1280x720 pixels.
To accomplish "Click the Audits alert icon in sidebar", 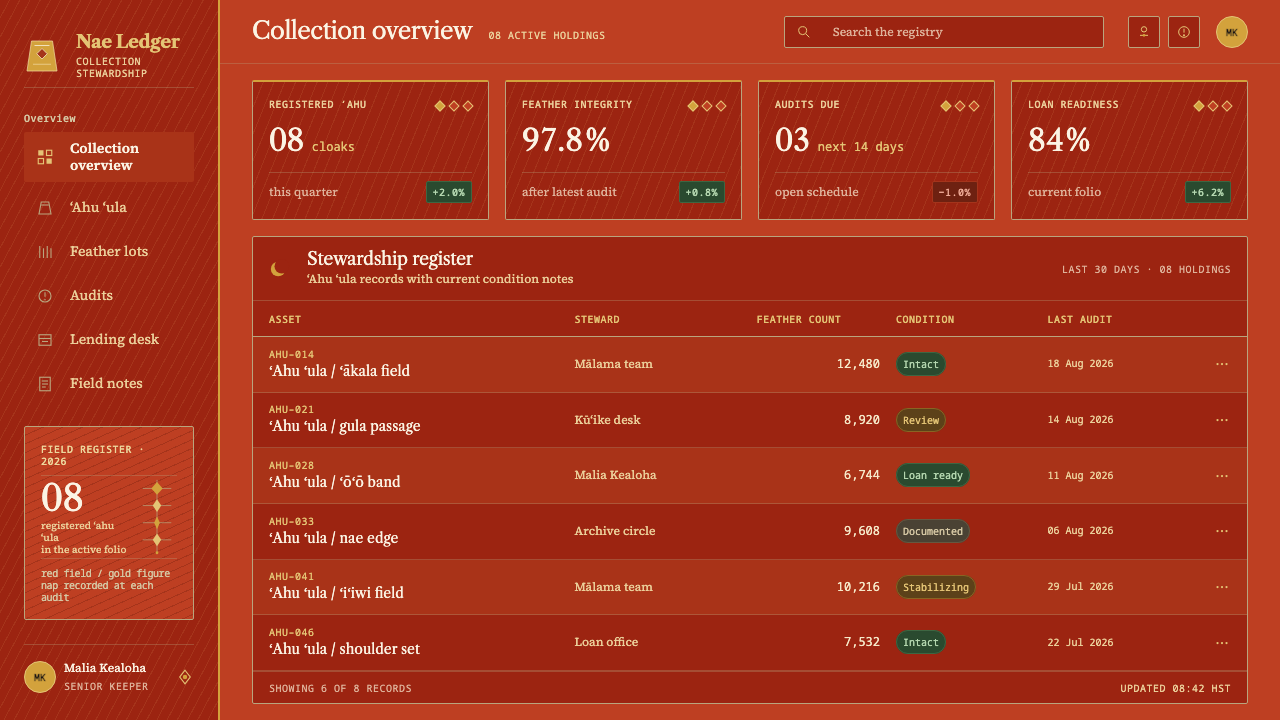I will click(x=45, y=296).
